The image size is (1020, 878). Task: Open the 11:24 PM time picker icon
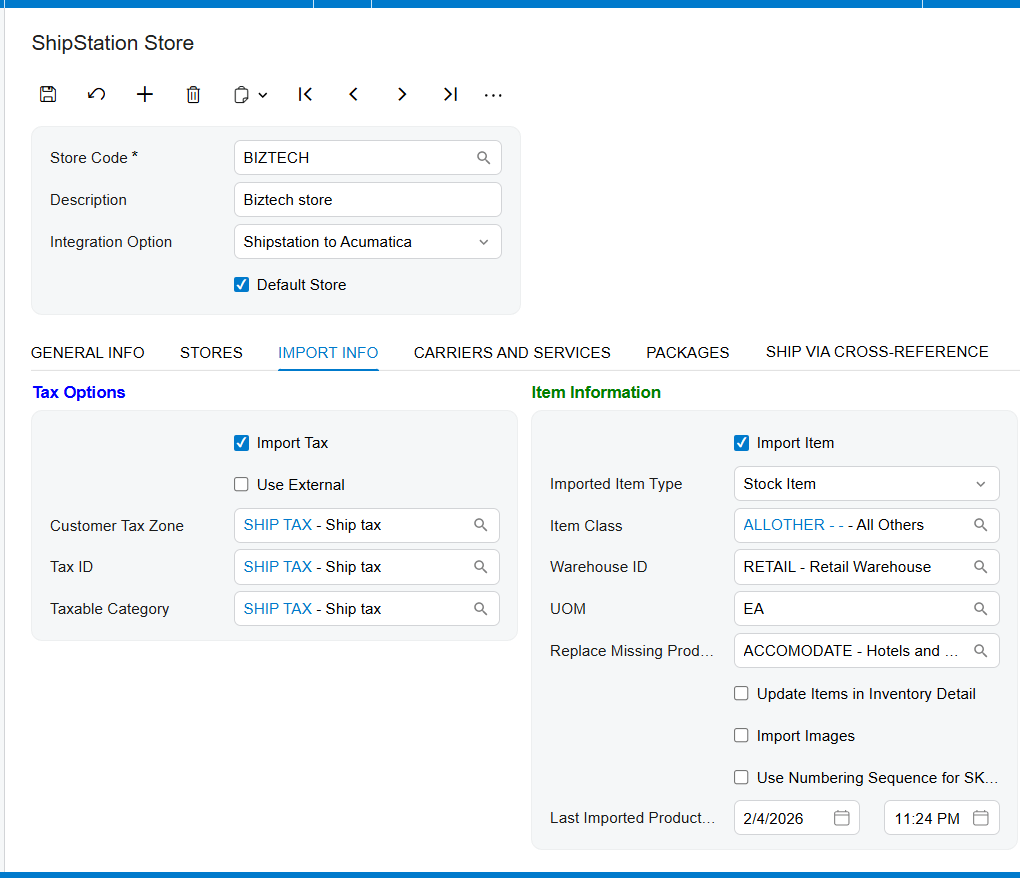[981, 818]
